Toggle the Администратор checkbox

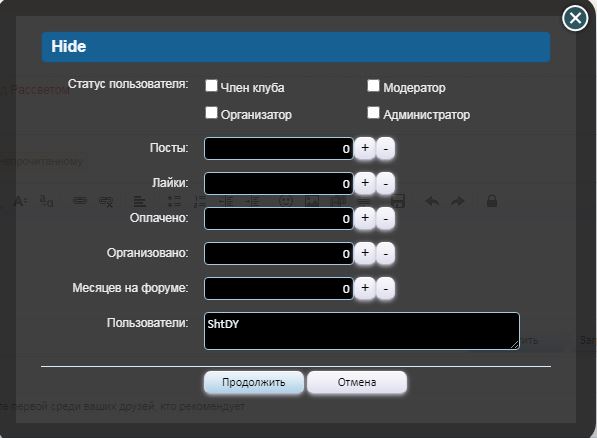(373, 112)
